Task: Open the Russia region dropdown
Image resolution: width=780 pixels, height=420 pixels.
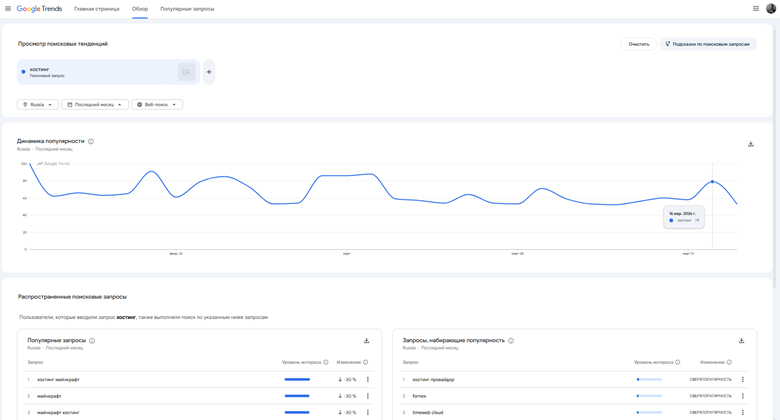Action: [38, 105]
